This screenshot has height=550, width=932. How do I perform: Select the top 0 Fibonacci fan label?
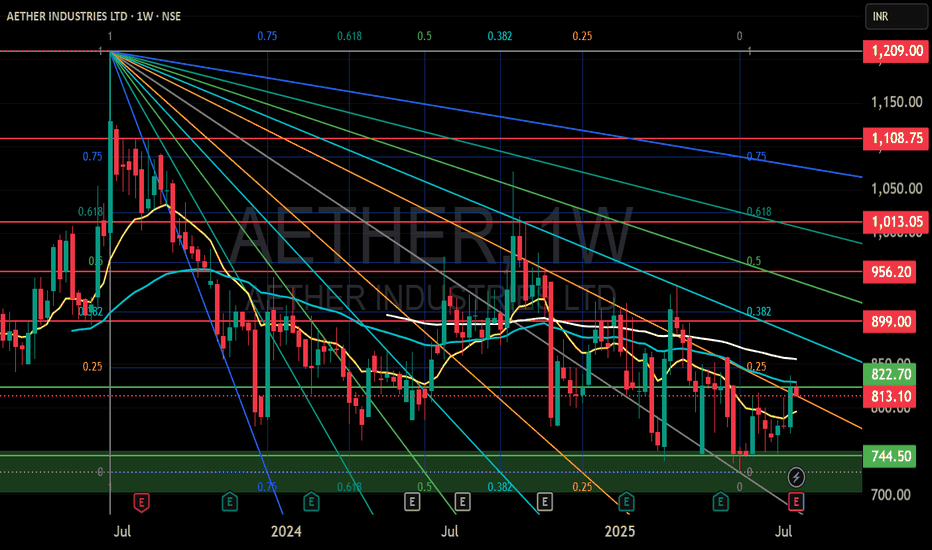coord(739,36)
